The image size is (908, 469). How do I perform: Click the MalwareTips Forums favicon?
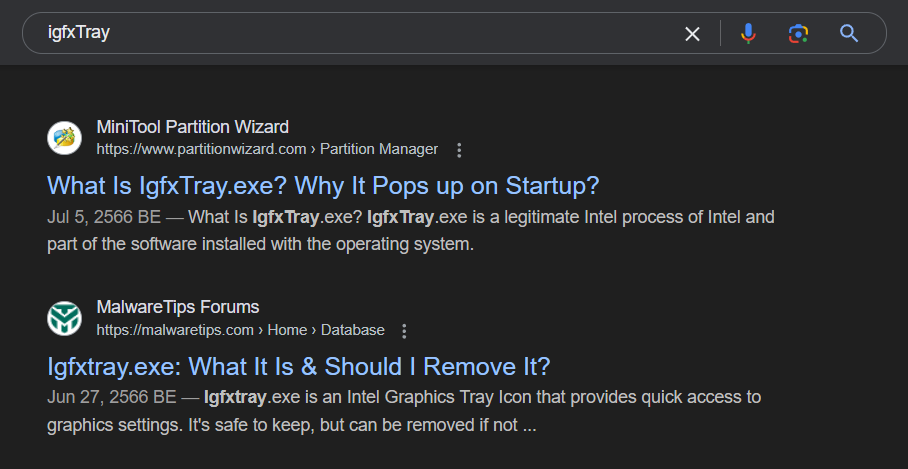tap(64, 318)
